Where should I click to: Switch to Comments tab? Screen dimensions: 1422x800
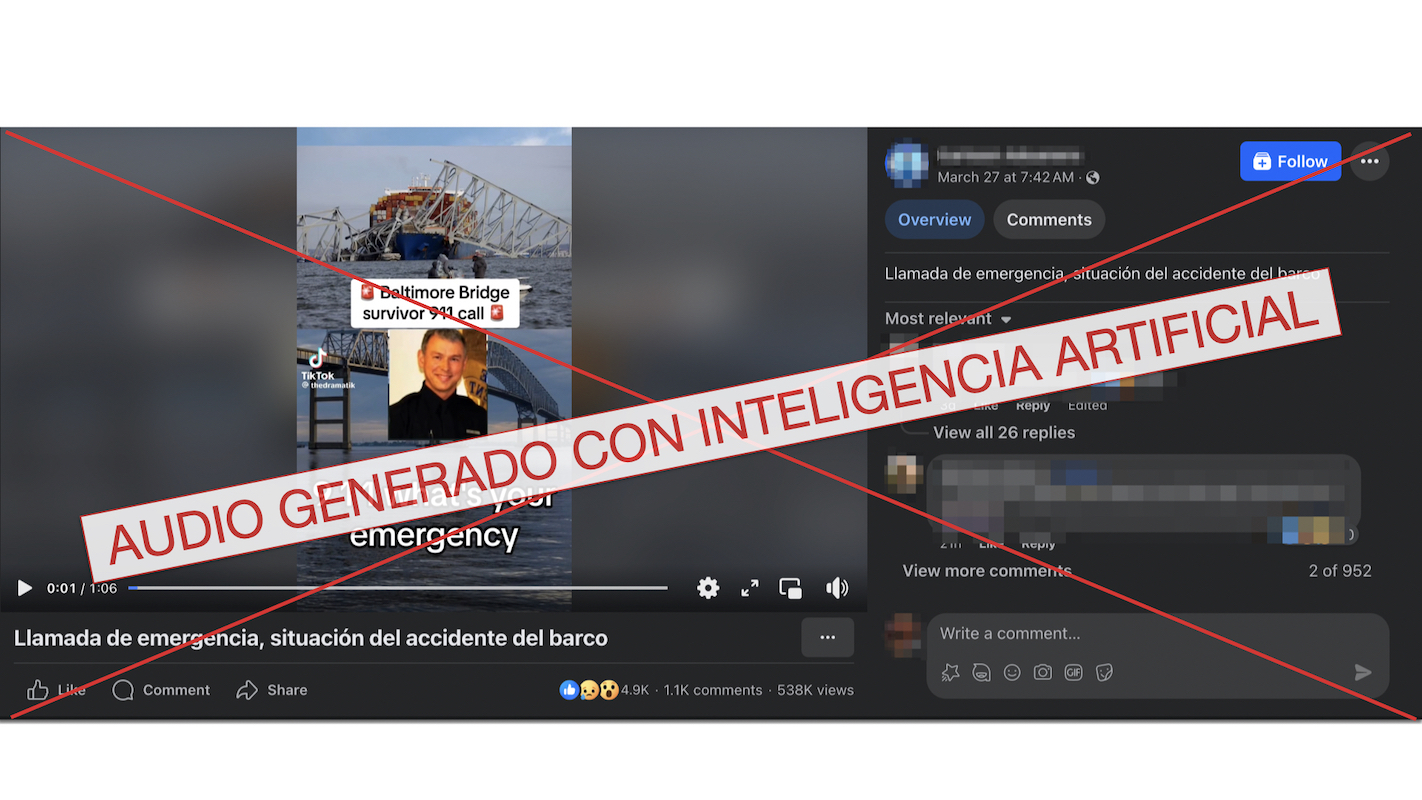click(1049, 220)
